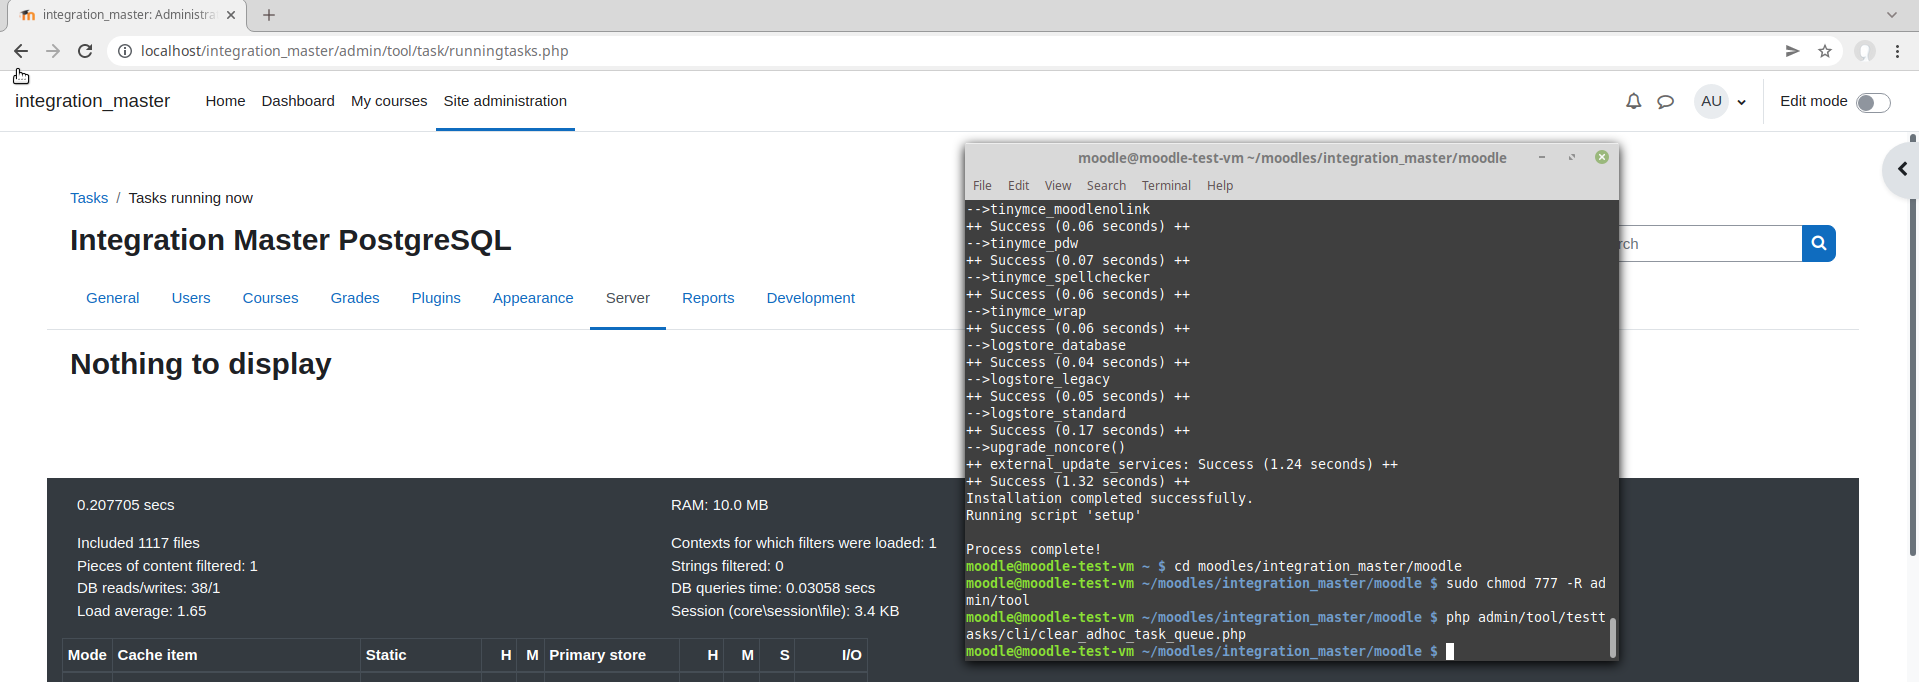The width and height of the screenshot is (1919, 682).
Task: Open the tab search chevron in browser
Action: (x=1892, y=15)
